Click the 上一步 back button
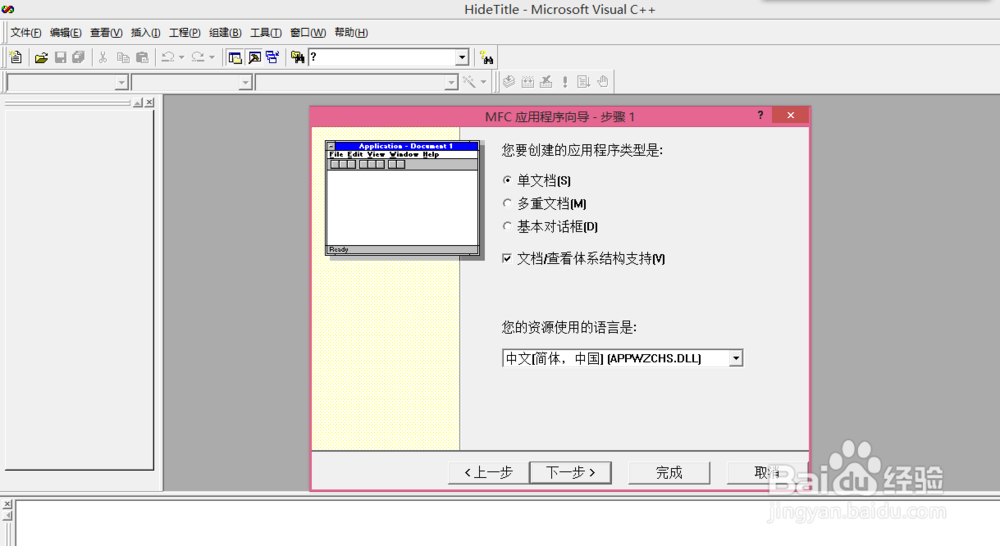This screenshot has height=546, width=1000. coord(489,473)
